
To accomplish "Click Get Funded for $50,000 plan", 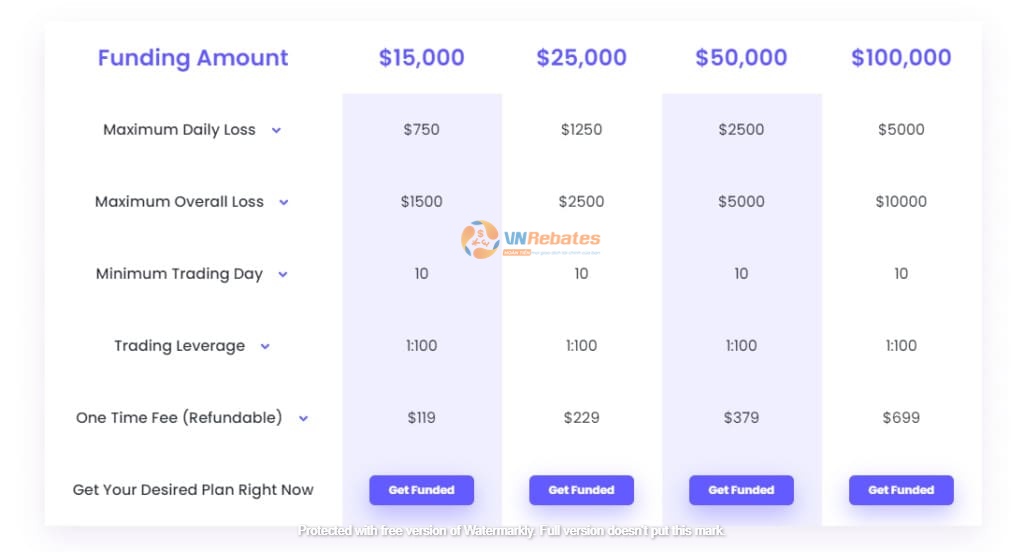I will (x=741, y=490).
